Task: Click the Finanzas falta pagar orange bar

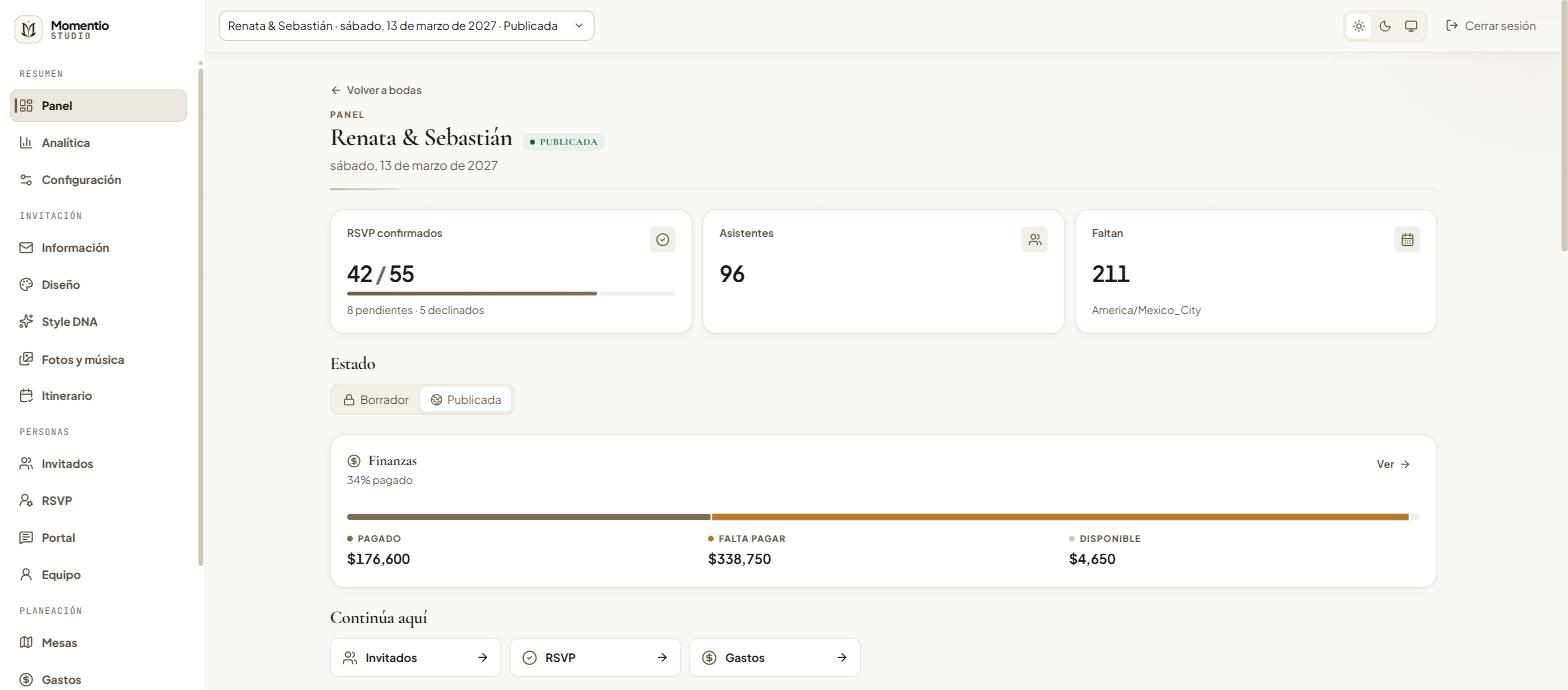Action: coord(1060,517)
